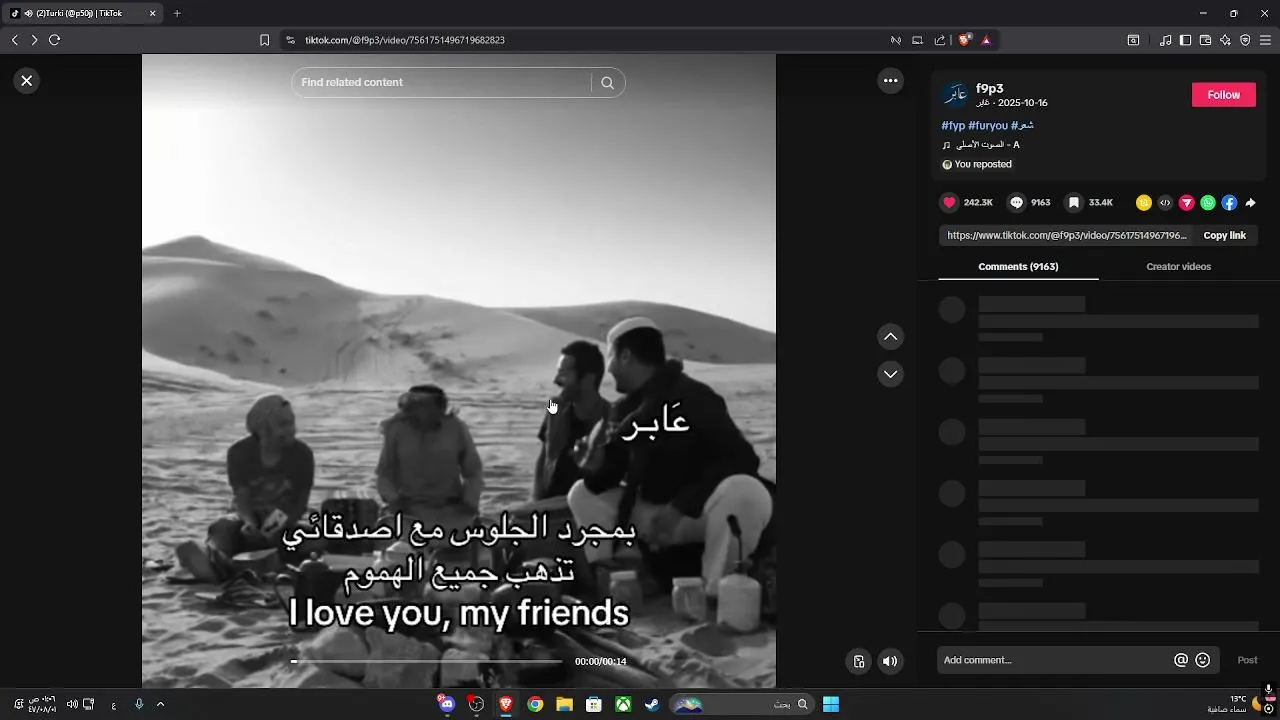
Task: Open comments via the speech bubble icon
Action: (x=1016, y=203)
